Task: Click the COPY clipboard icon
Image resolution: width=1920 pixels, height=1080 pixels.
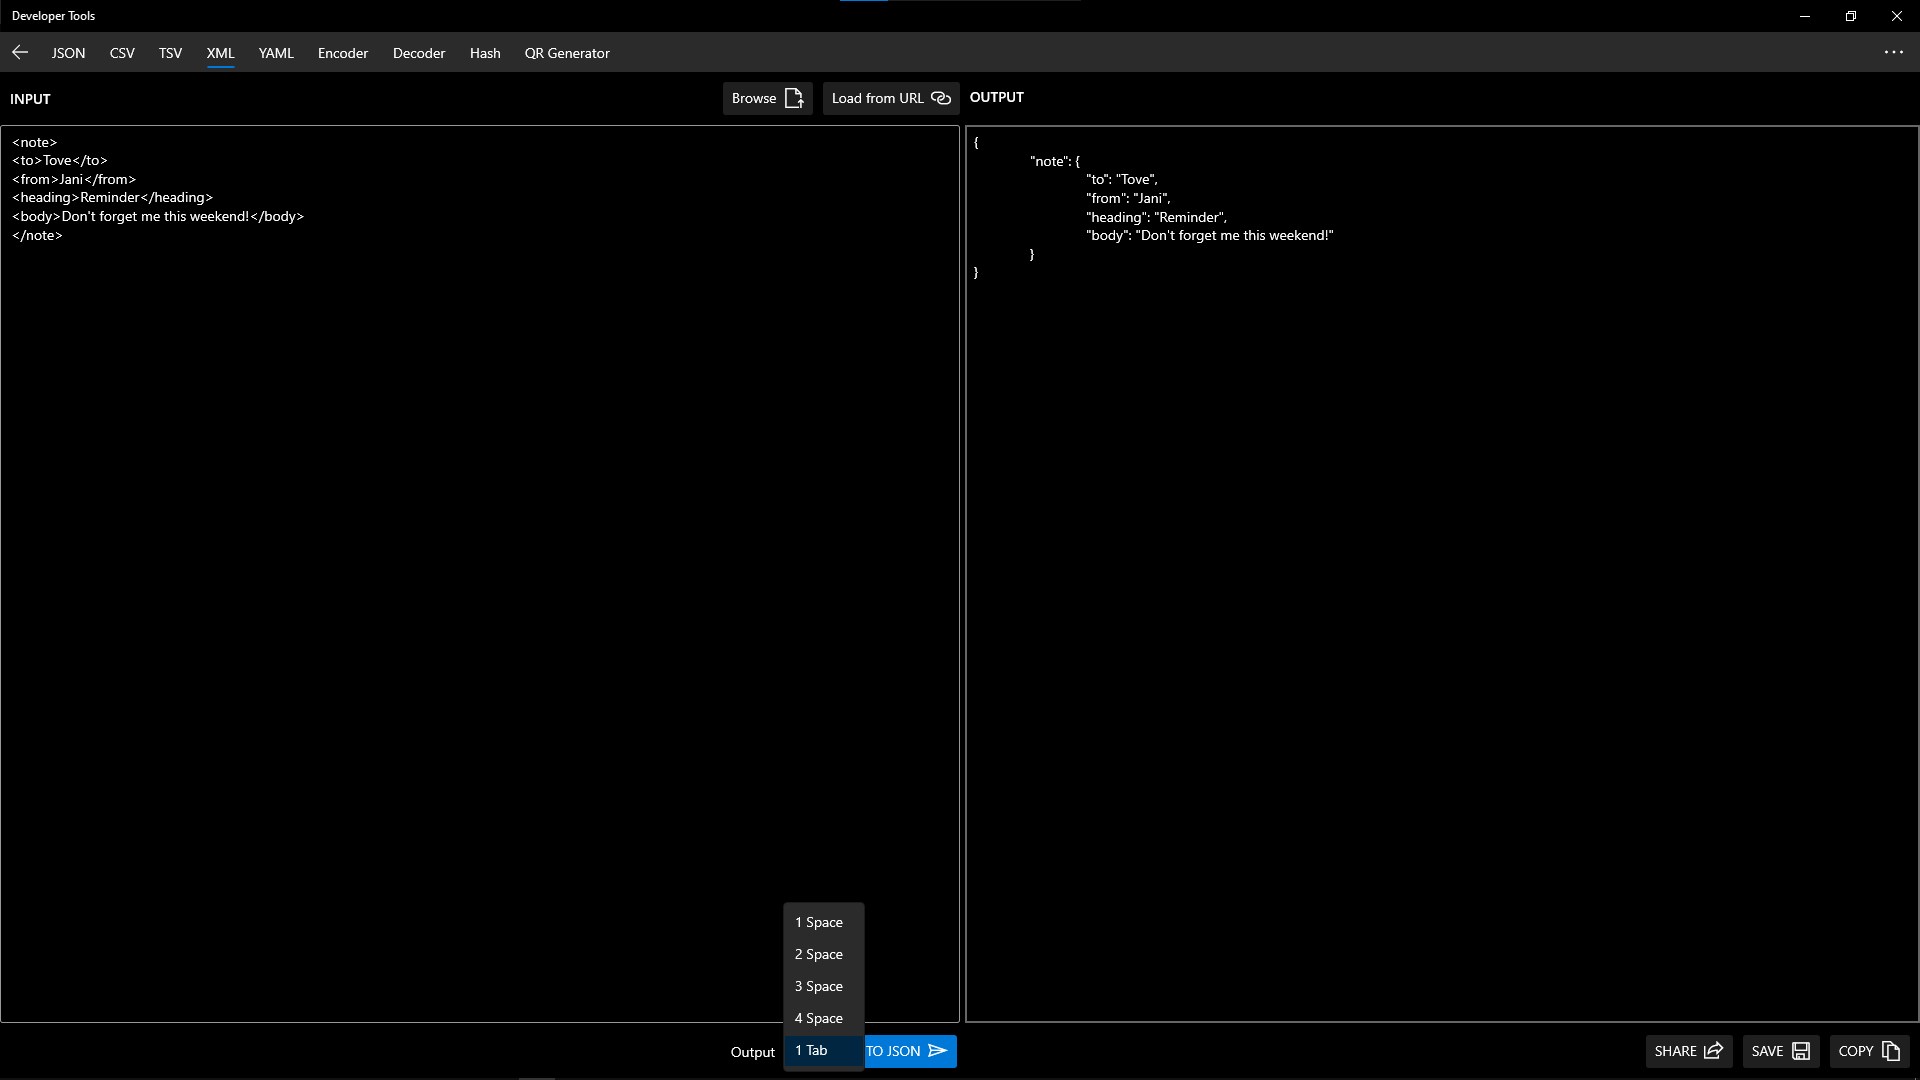Action: pos(1890,1051)
